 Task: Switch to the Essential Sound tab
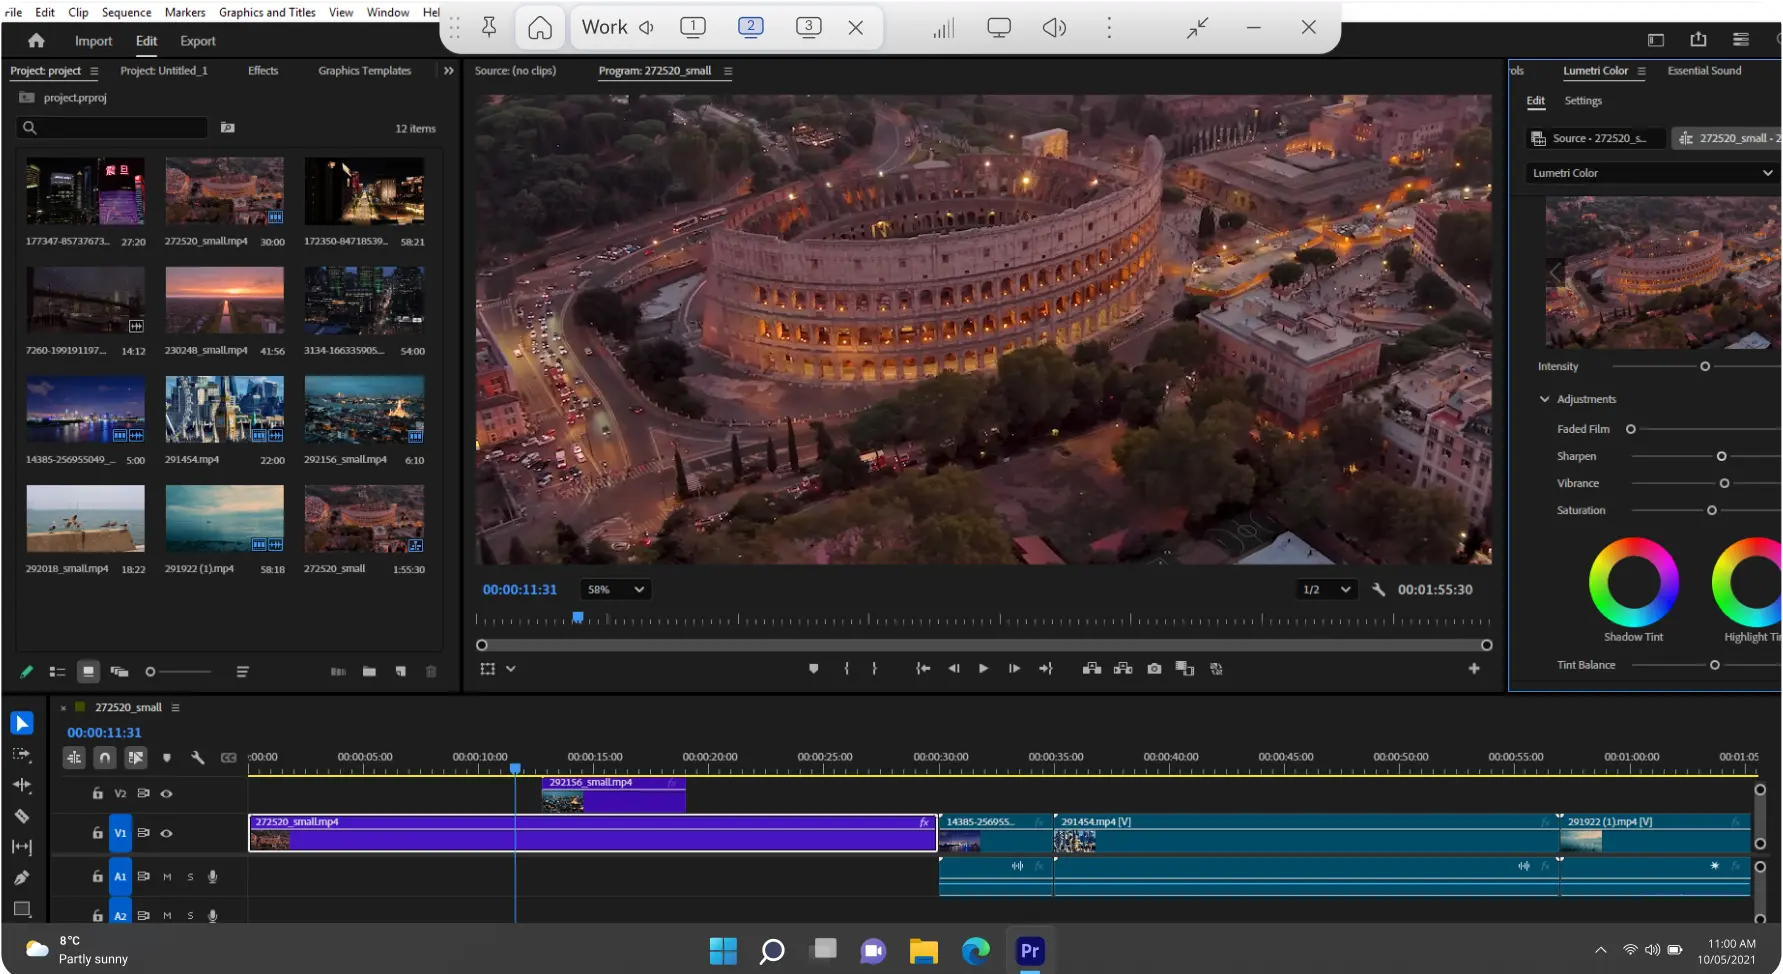click(x=1704, y=71)
